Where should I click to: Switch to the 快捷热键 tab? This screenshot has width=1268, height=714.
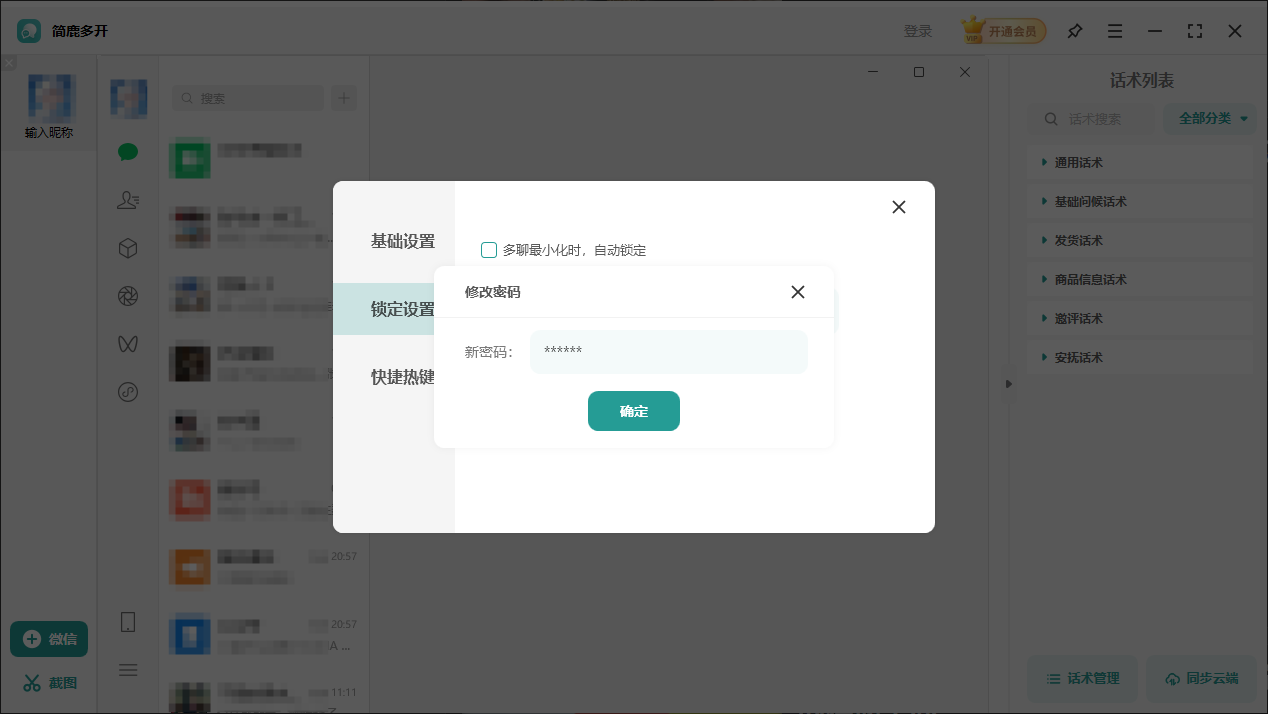pyautogui.click(x=405, y=377)
